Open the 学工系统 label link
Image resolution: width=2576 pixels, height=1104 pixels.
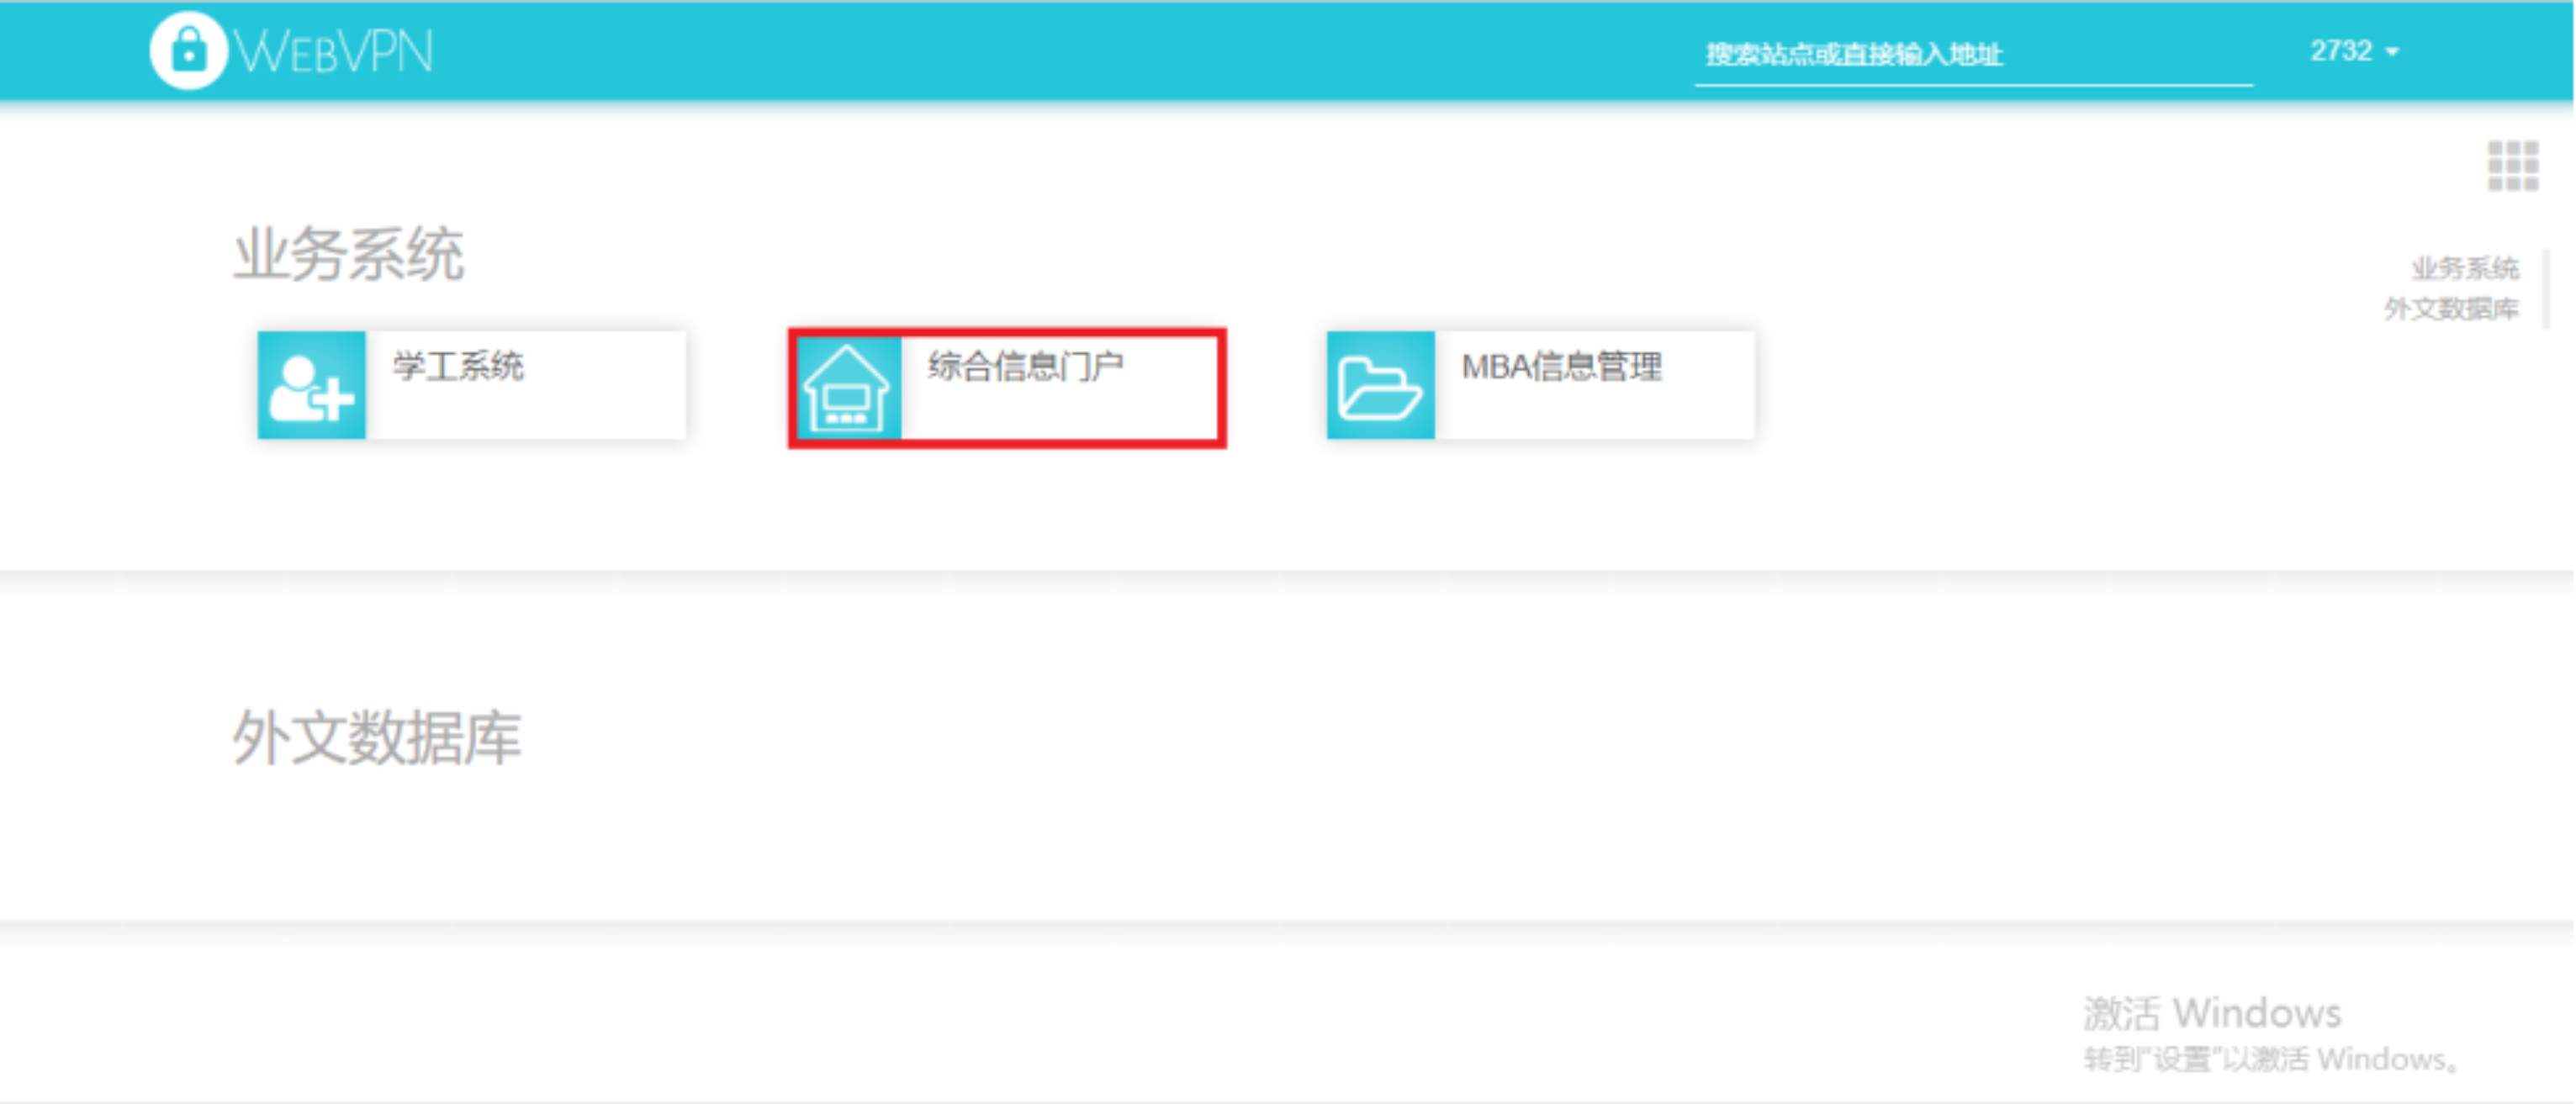[458, 366]
